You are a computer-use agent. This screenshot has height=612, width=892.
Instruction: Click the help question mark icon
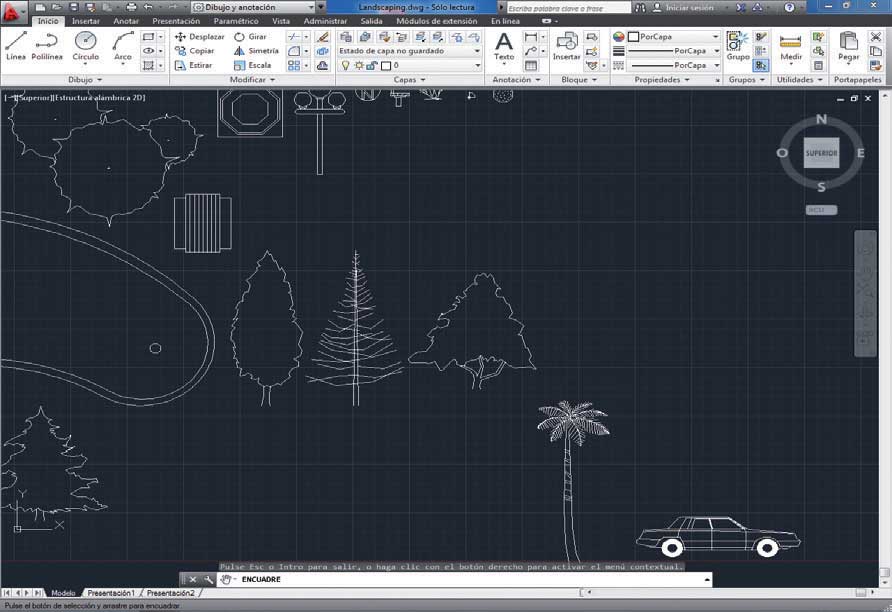click(x=789, y=7)
